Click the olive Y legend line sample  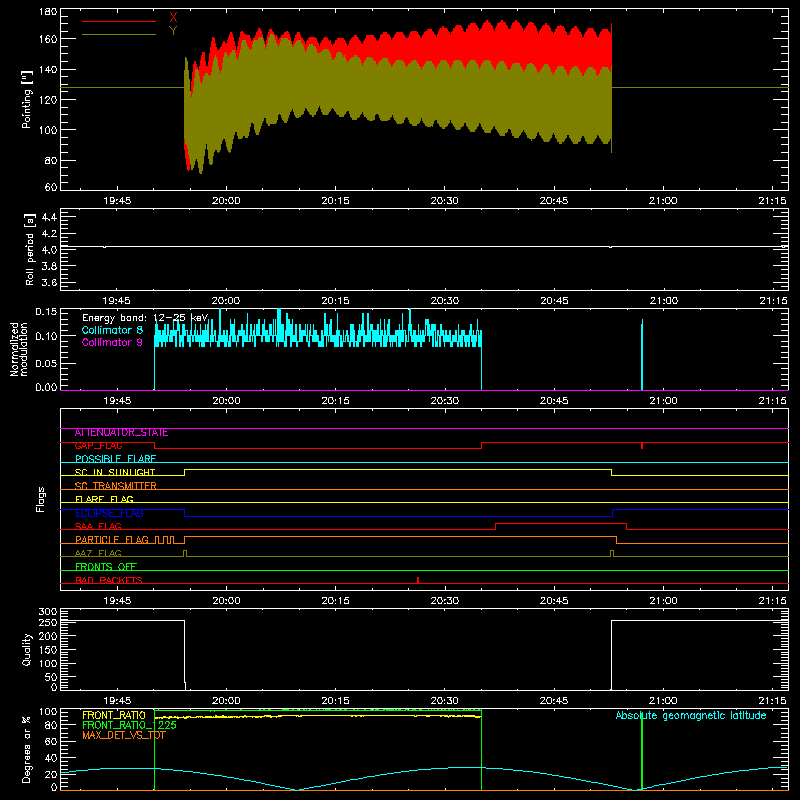click(x=119, y=34)
